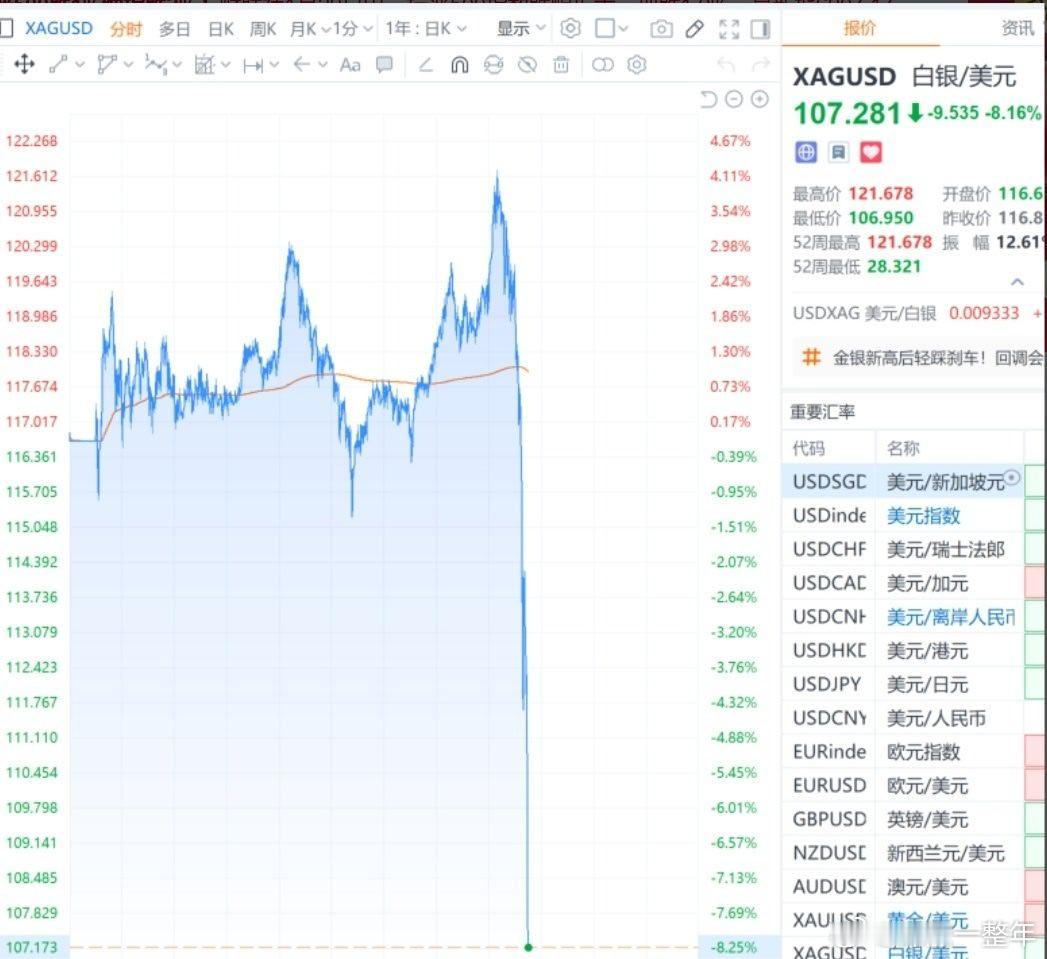Open the chart settings gear icon
Image resolution: width=1047 pixels, height=959 pixels.
(x=570, y=29)
